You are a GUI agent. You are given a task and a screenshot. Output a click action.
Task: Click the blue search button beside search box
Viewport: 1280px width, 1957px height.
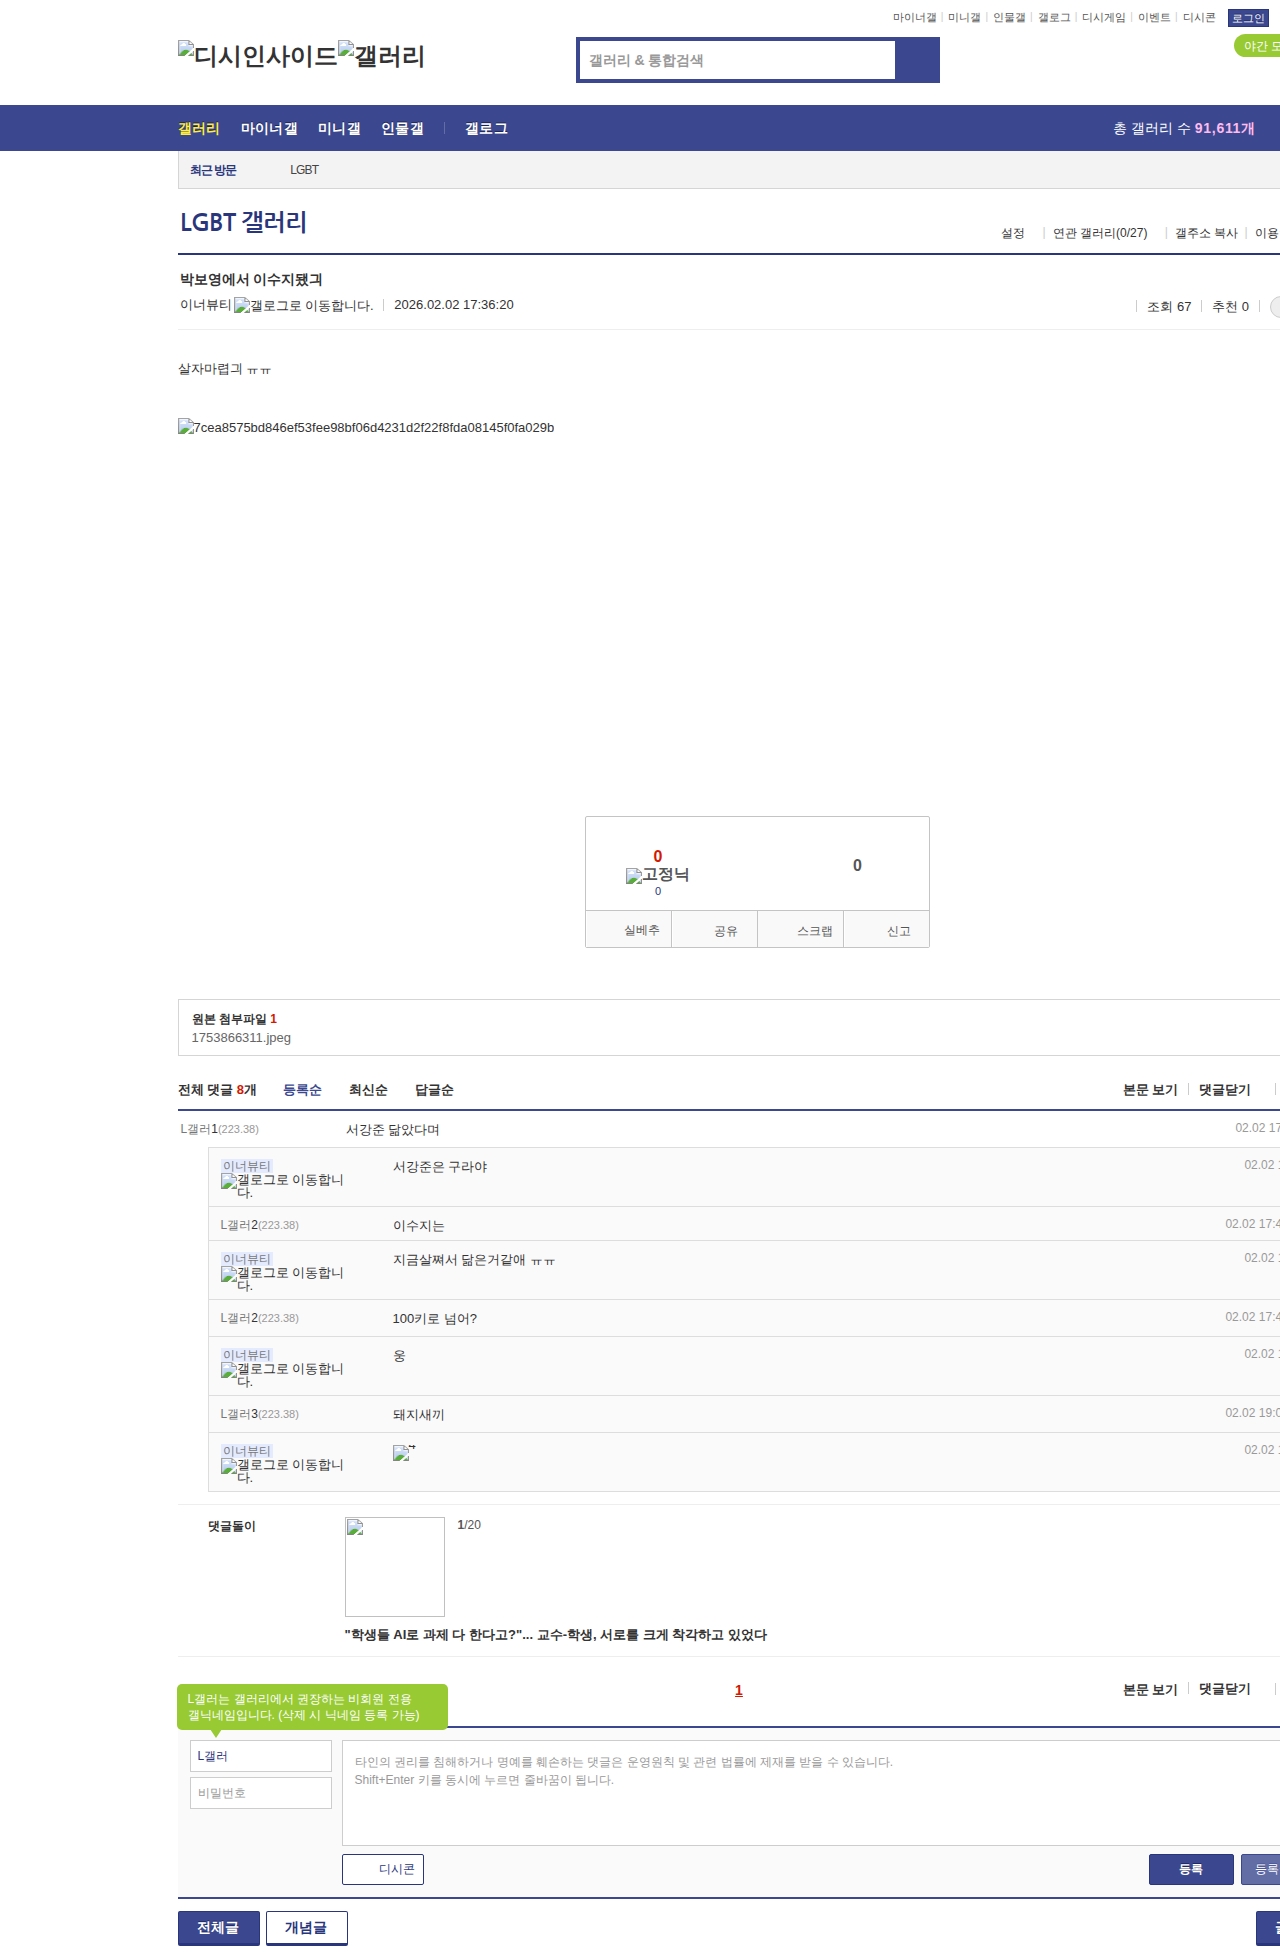click(917, 60)
